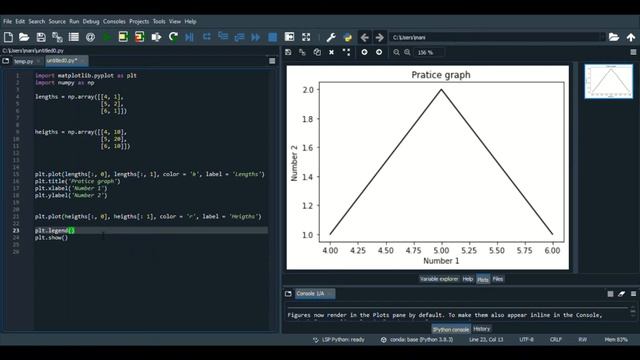
Task: Open the Help menu
Action: [190, 21]
